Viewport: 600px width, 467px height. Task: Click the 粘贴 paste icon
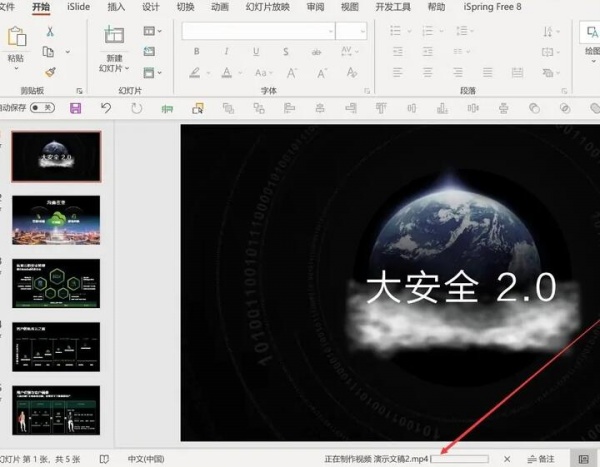point(16,37)
